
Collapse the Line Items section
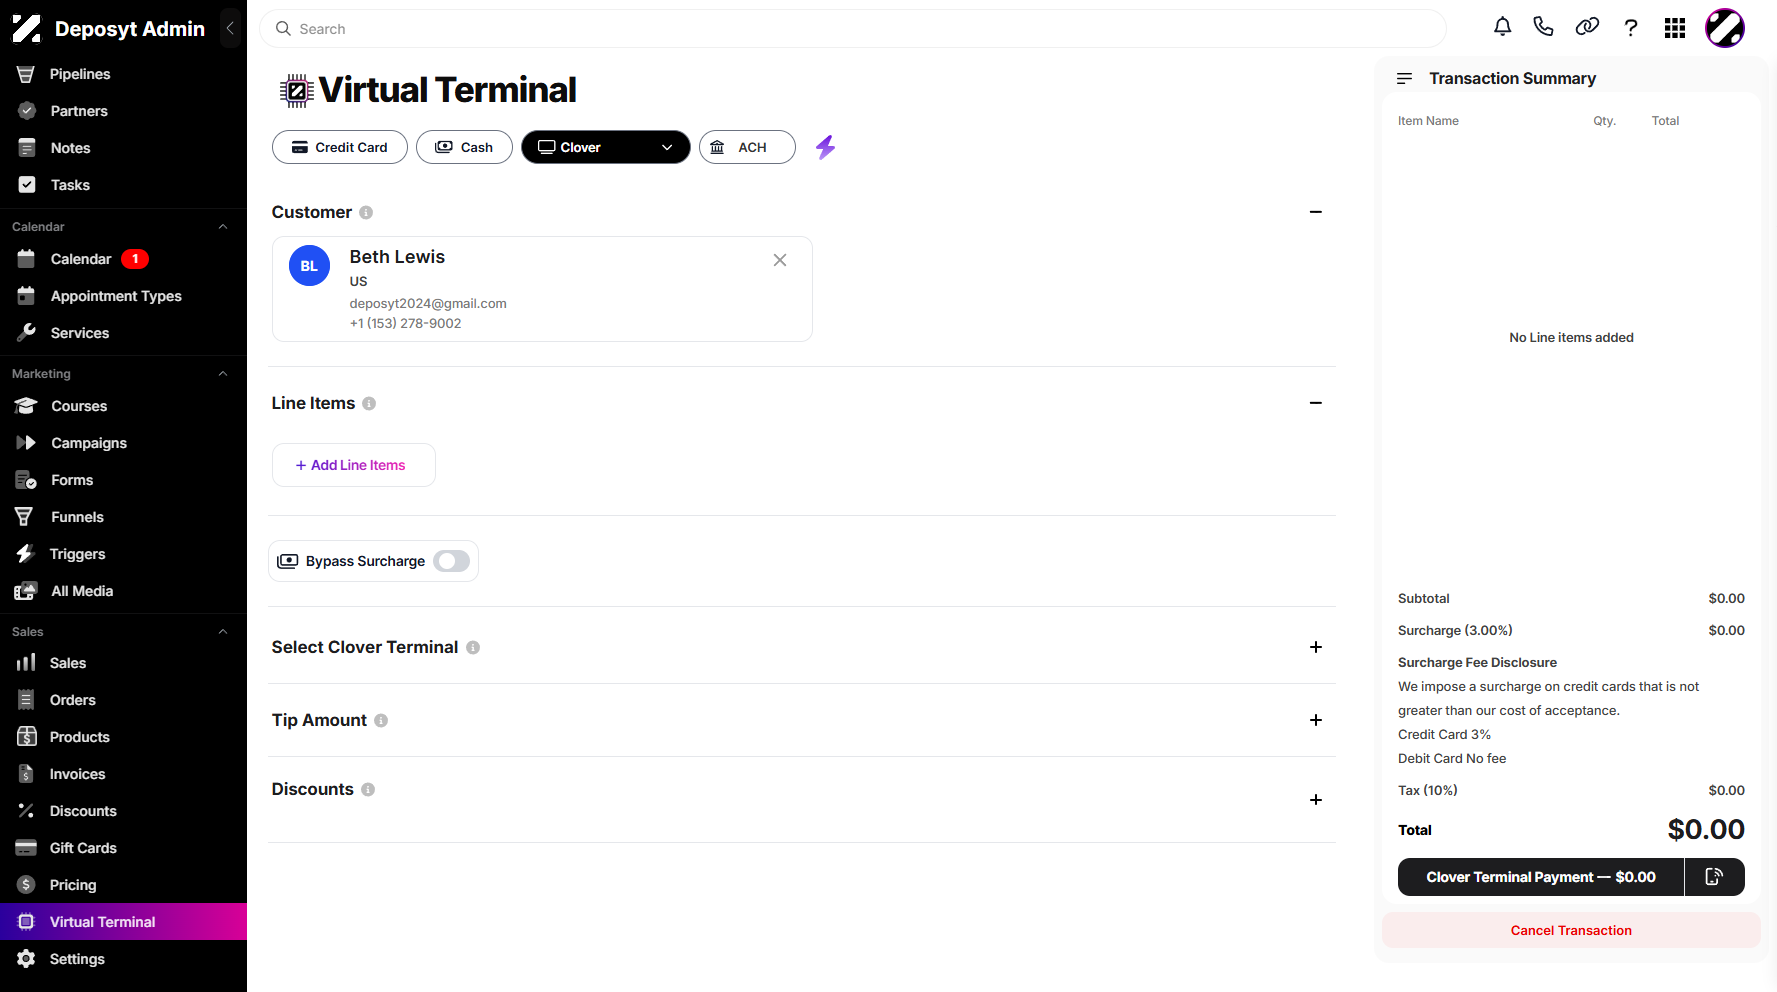click(1316, 403)
